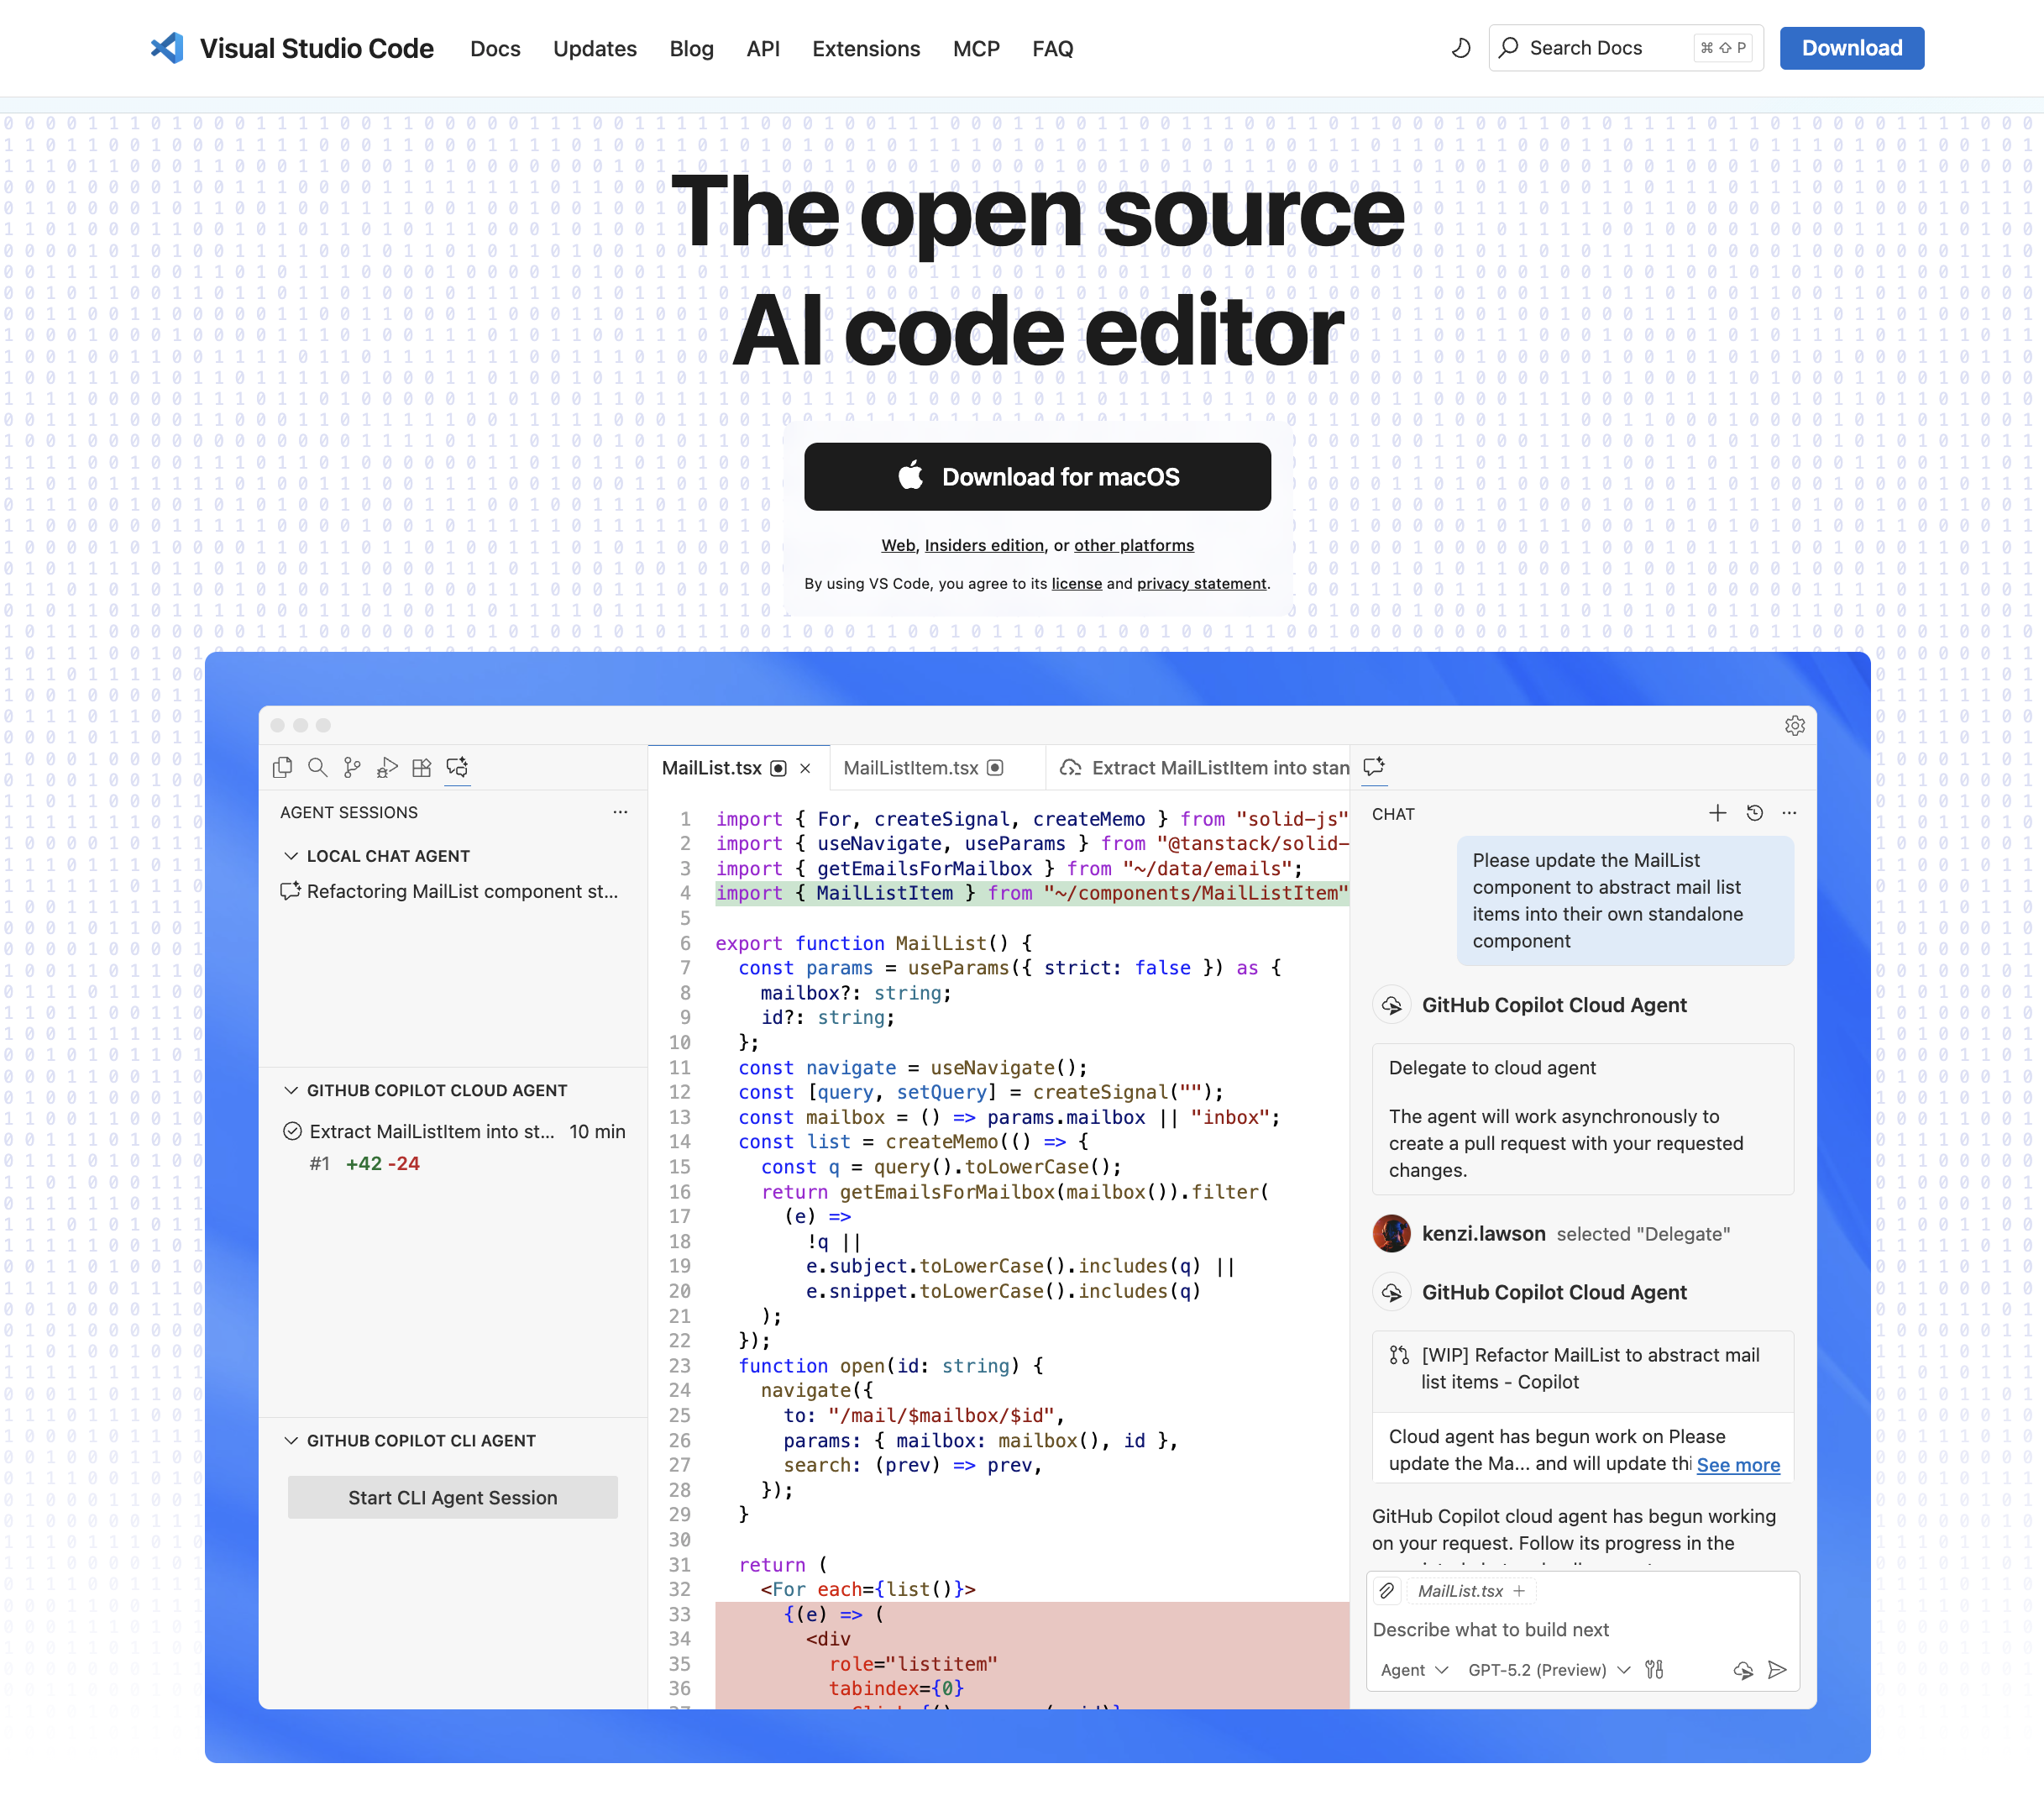Click Download for macOS button

click(1037, 476)
